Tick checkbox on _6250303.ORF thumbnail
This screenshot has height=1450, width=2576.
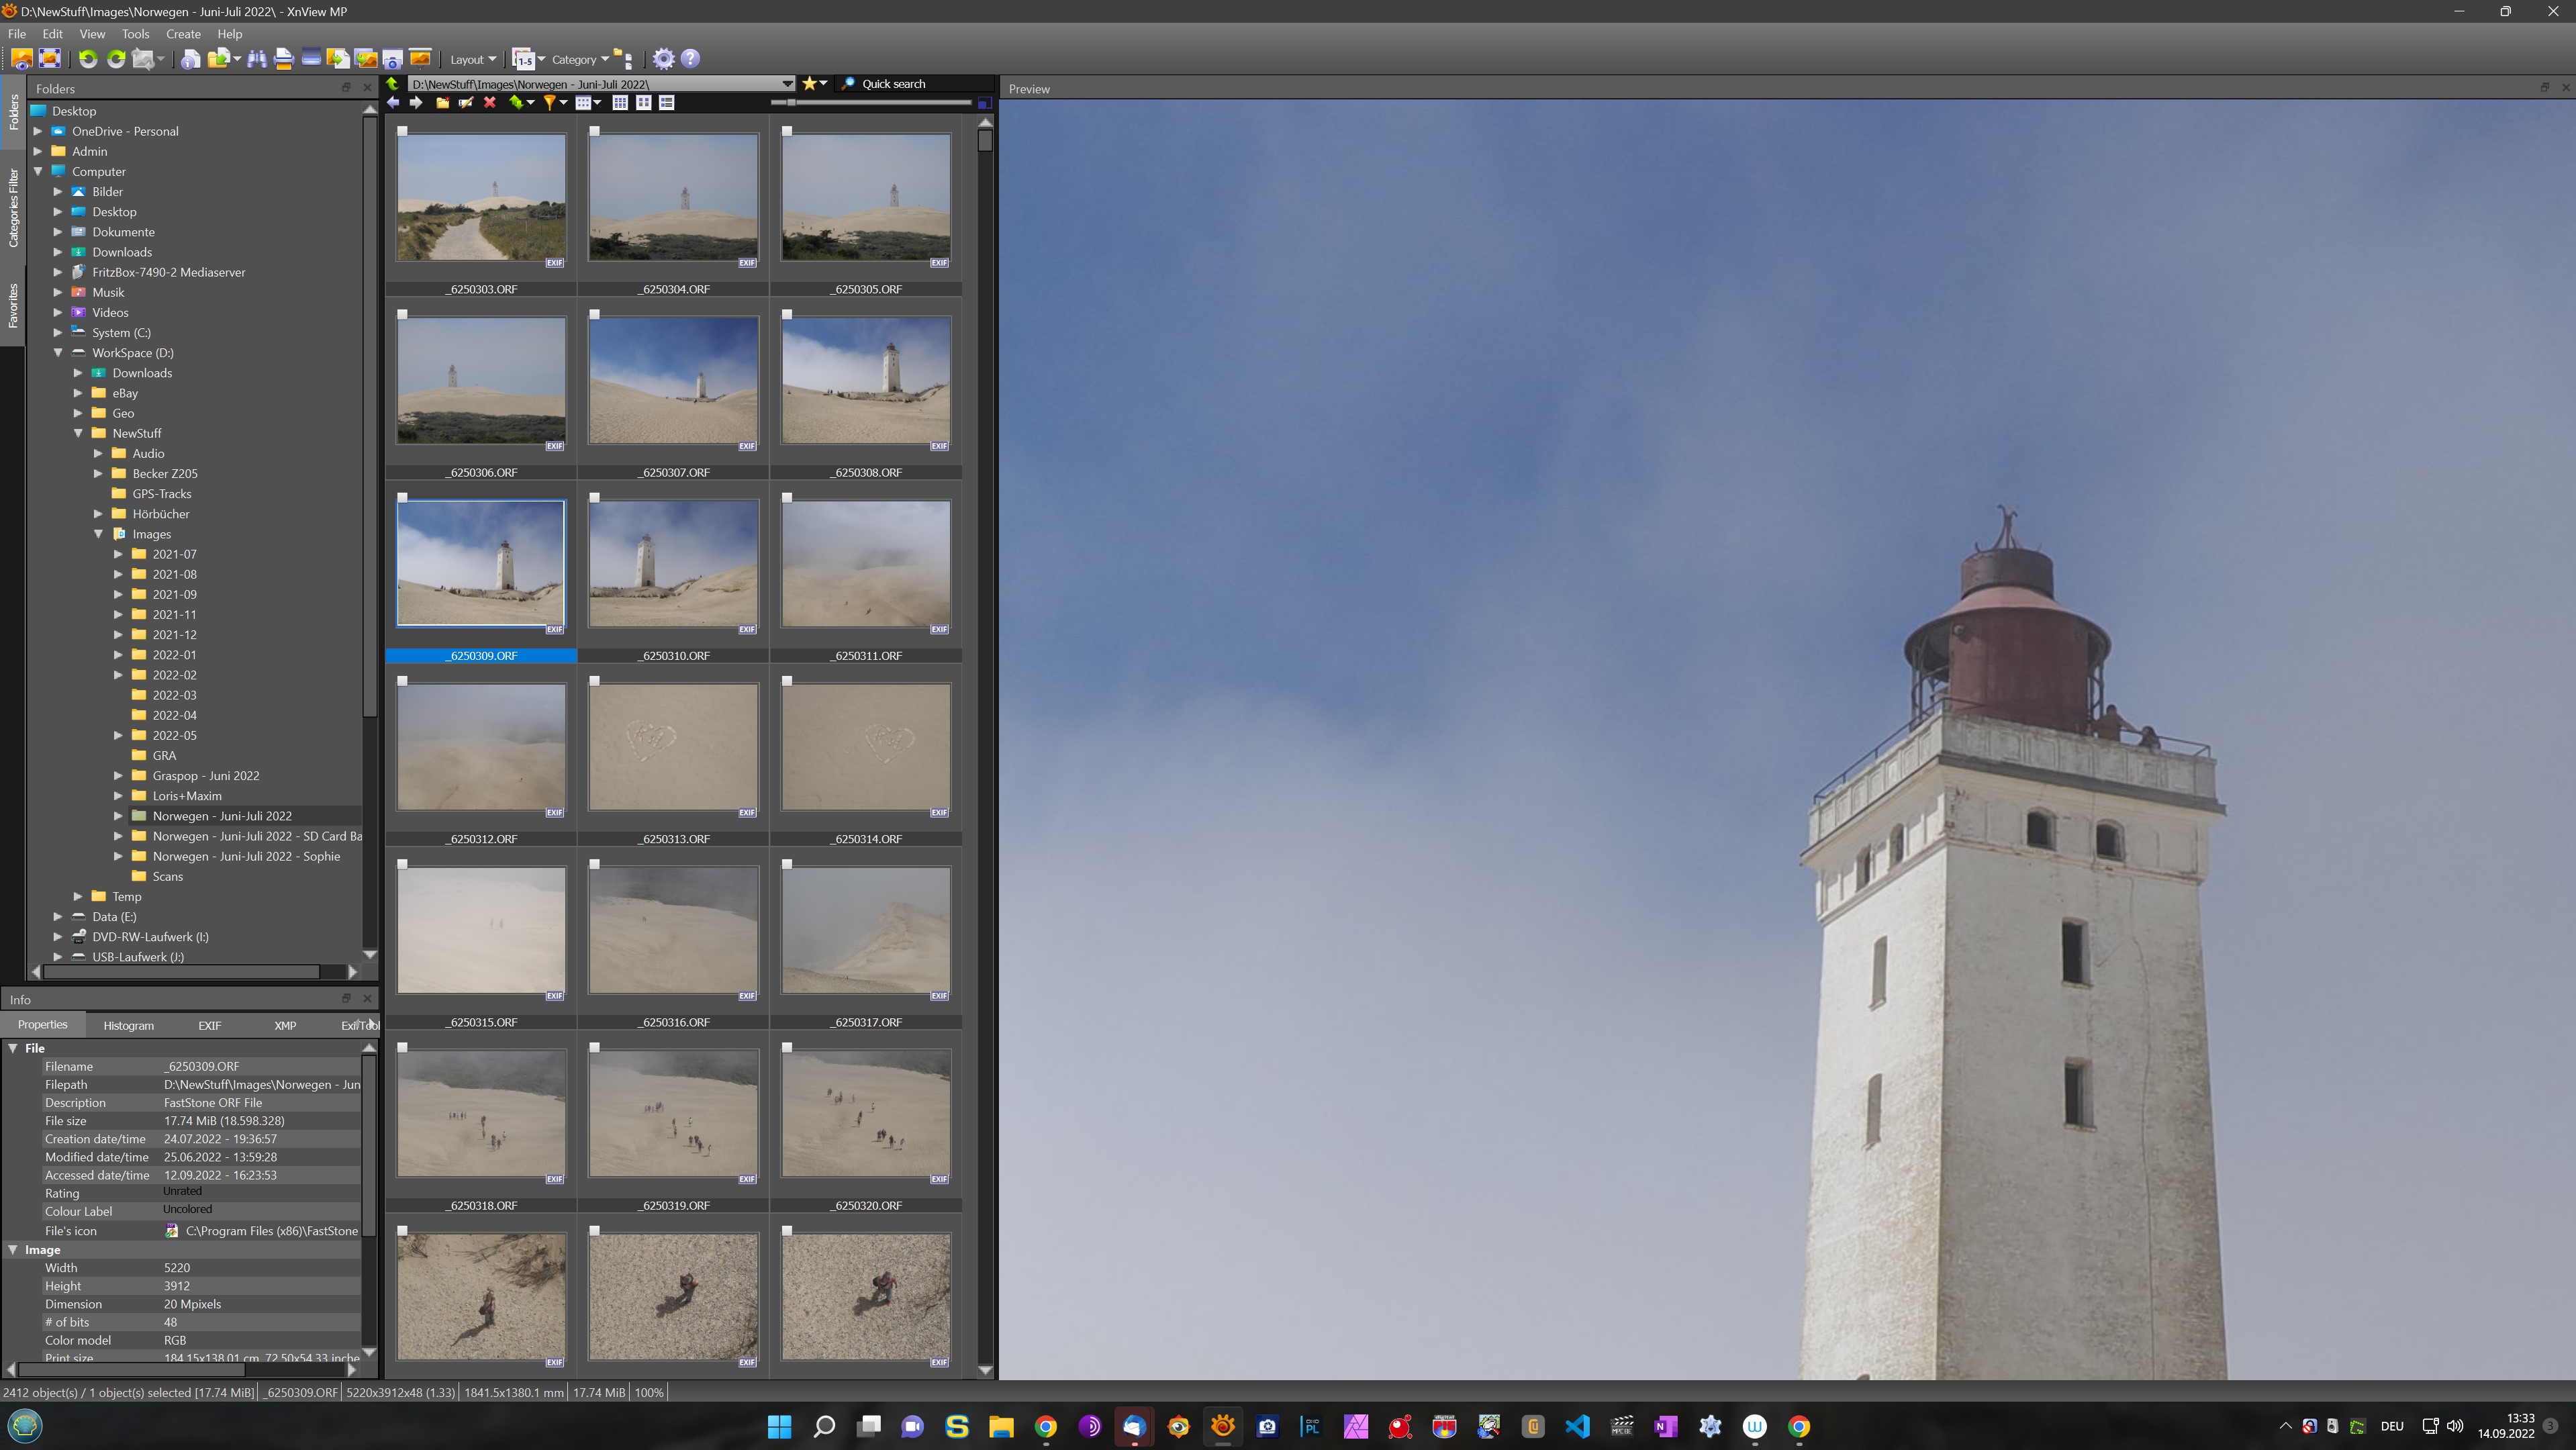click(x=402, y=131)
